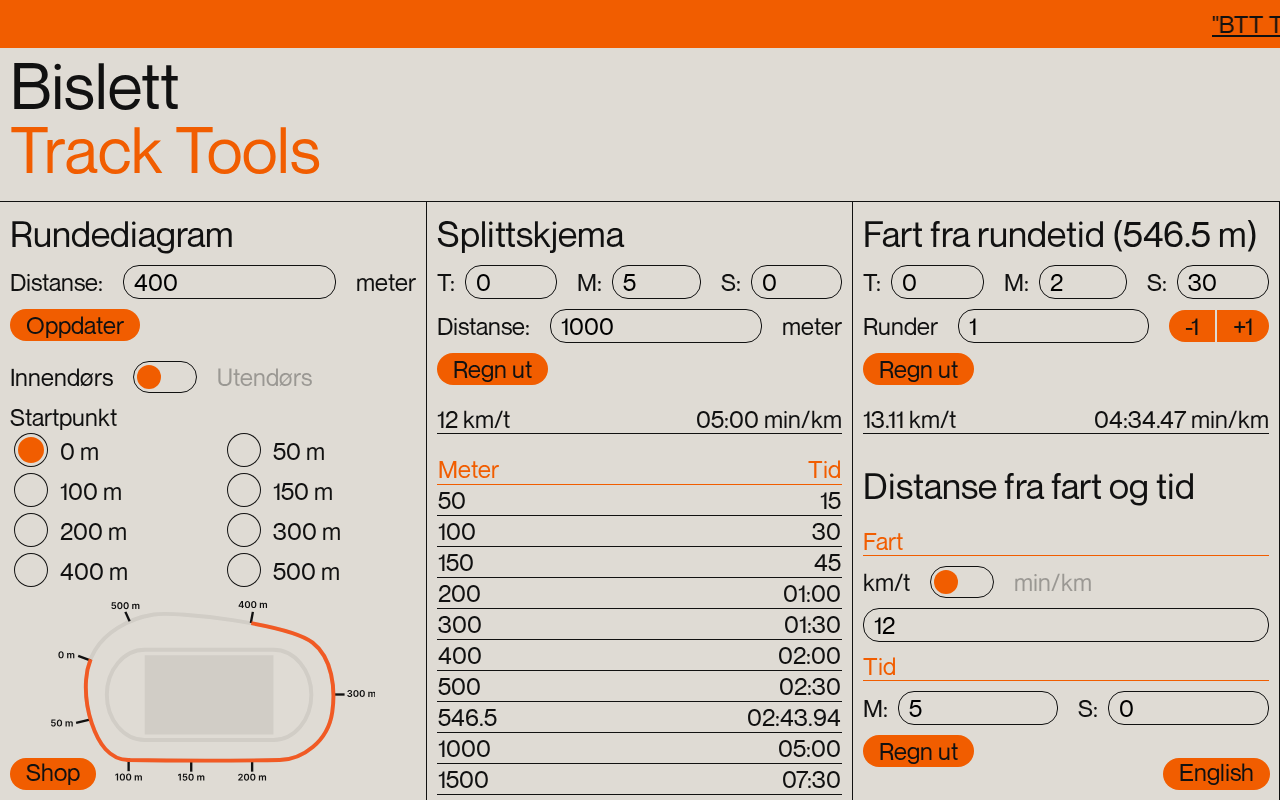
Task: Click the Meter column header
Action: [x=468, y=470]
